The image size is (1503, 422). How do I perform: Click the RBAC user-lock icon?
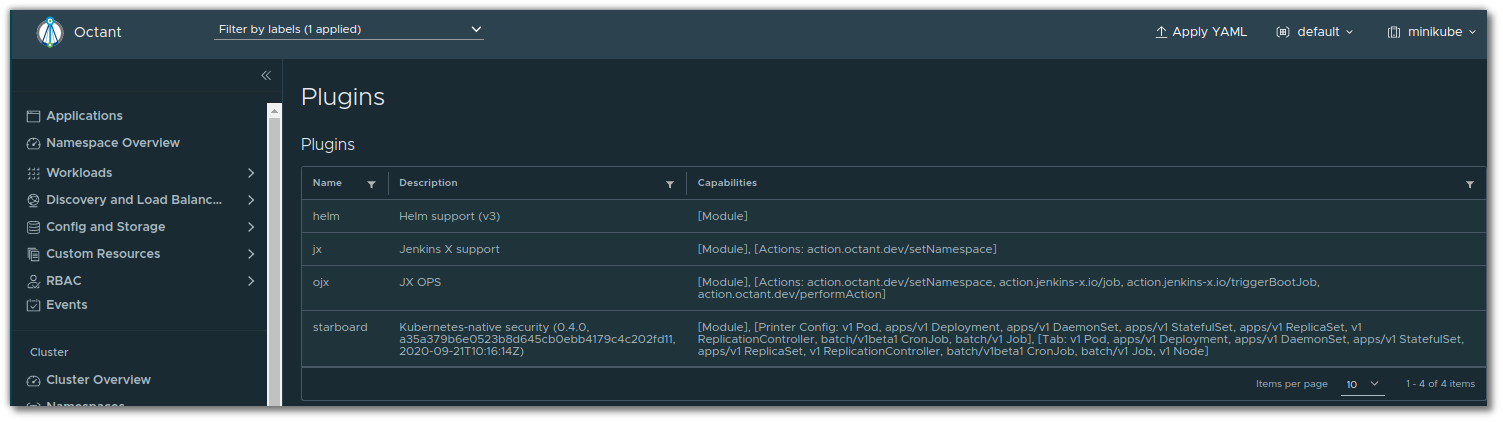click(33, 281)
